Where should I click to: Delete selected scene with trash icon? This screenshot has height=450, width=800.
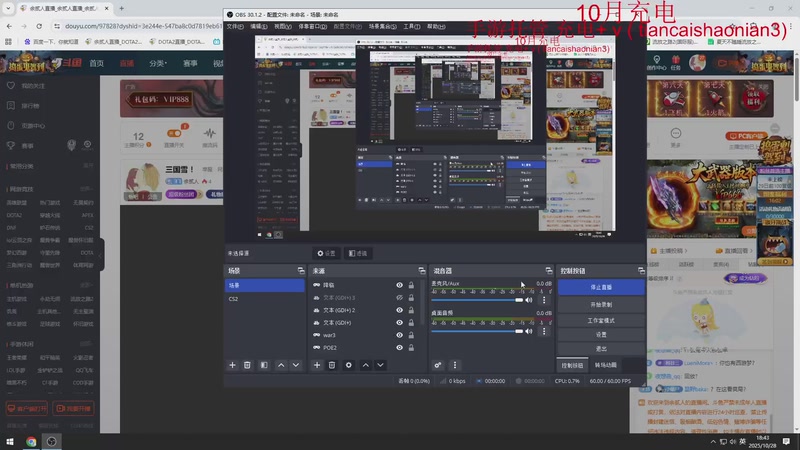pos(247,365)
